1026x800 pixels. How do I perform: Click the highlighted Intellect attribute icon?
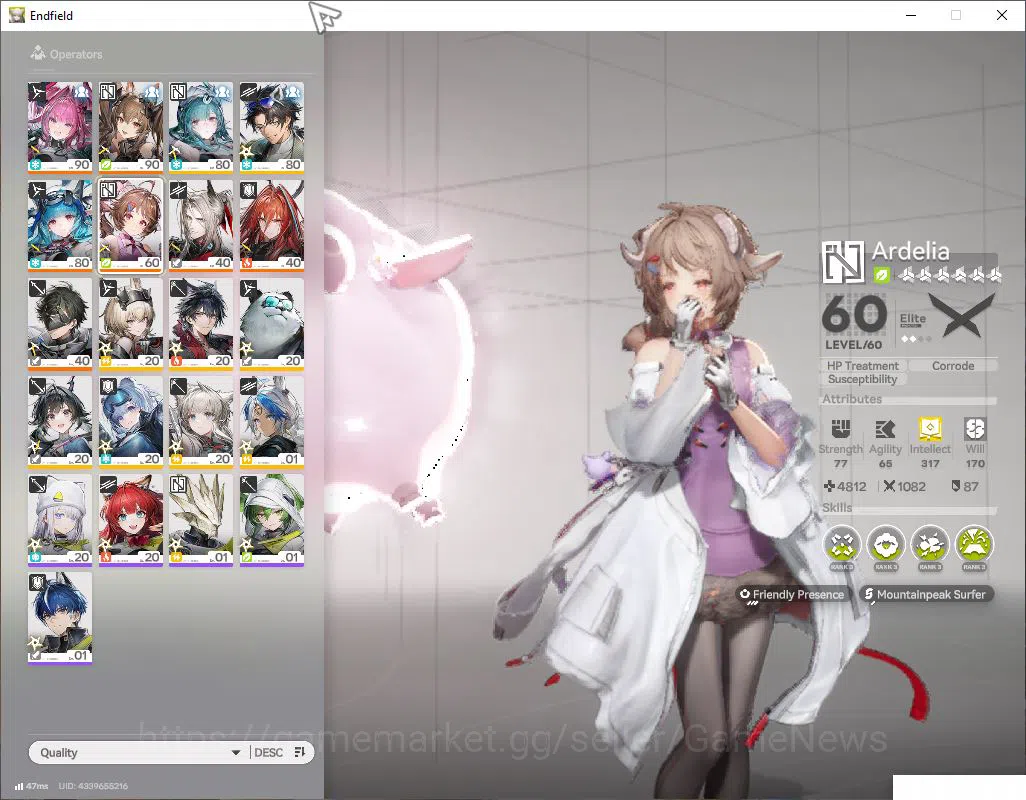[x=930, y=428]
